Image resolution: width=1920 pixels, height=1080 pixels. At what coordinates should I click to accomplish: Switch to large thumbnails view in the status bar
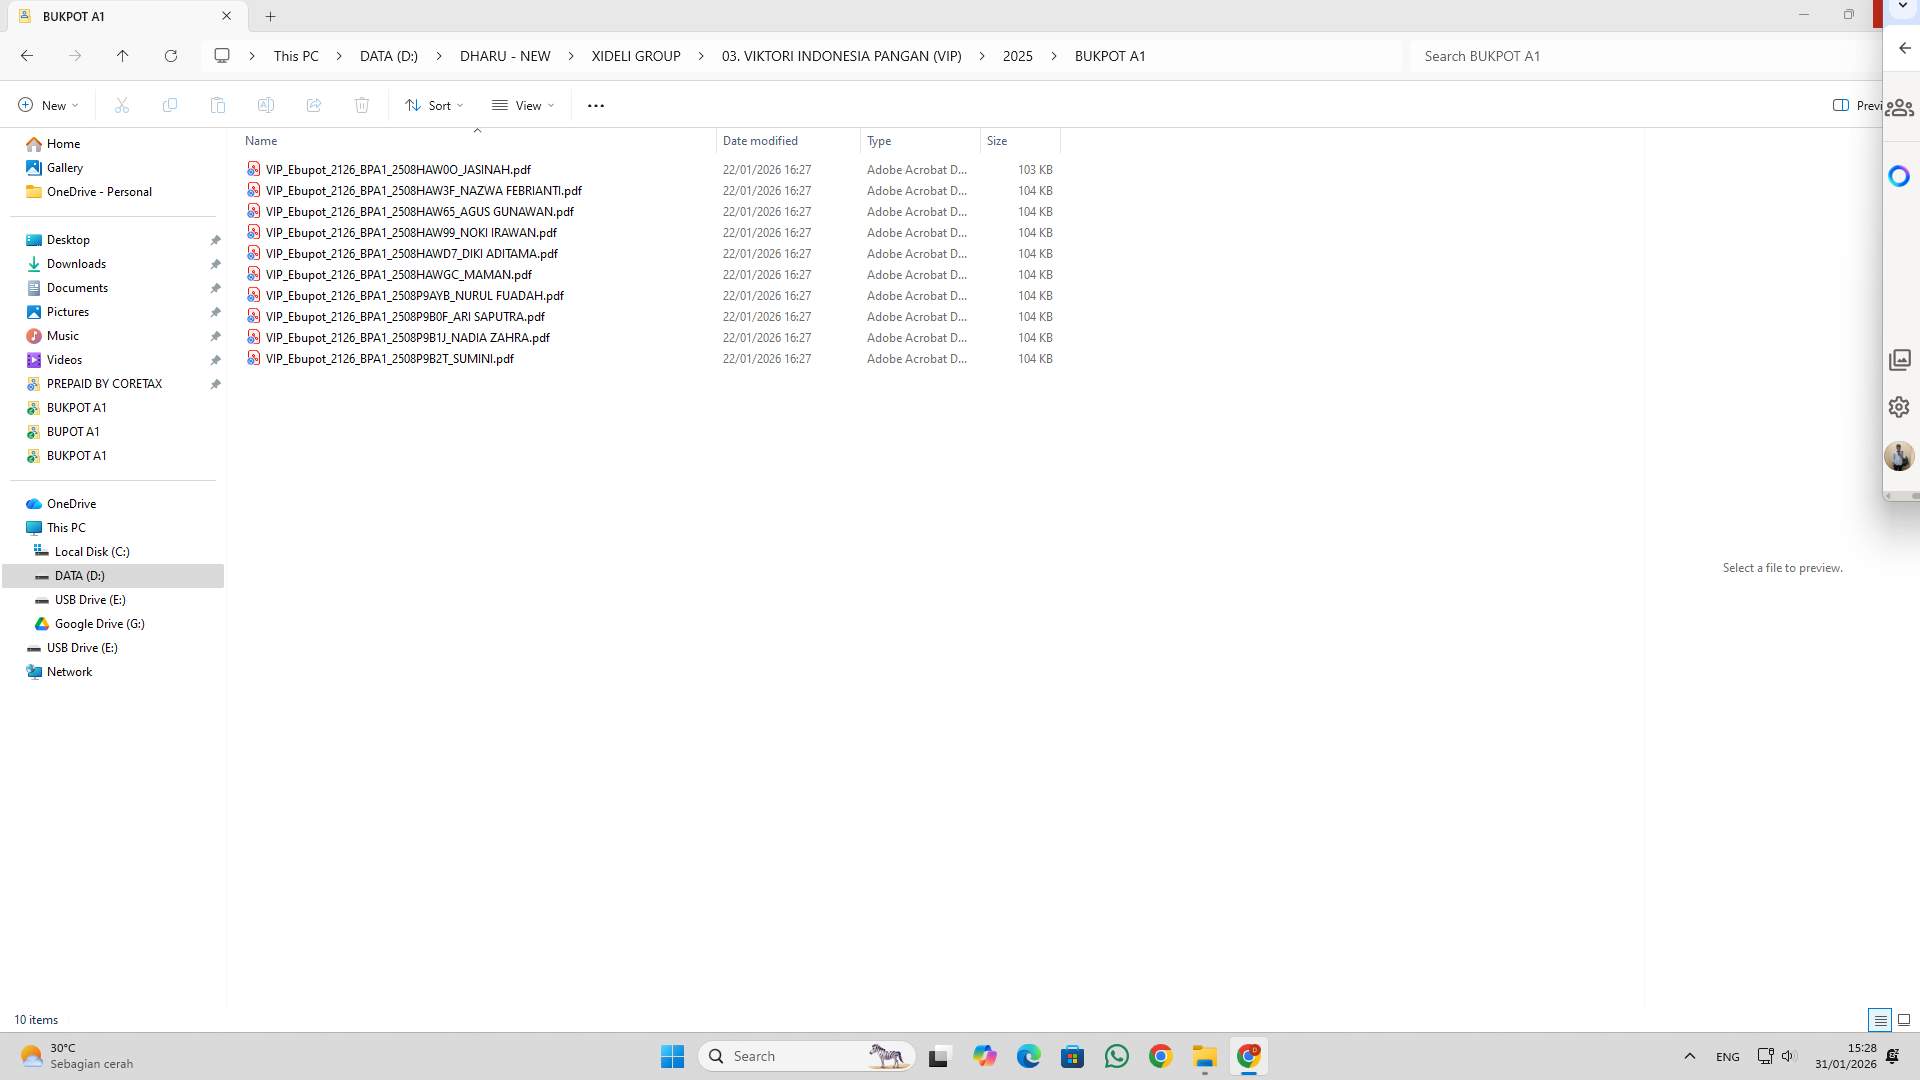click(1906, 1020)
